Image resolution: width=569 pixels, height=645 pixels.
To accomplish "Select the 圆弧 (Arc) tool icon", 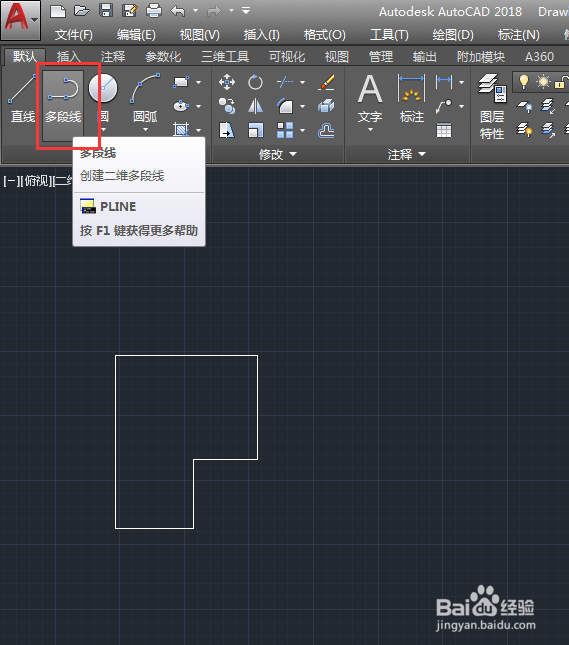I will 145,88.
